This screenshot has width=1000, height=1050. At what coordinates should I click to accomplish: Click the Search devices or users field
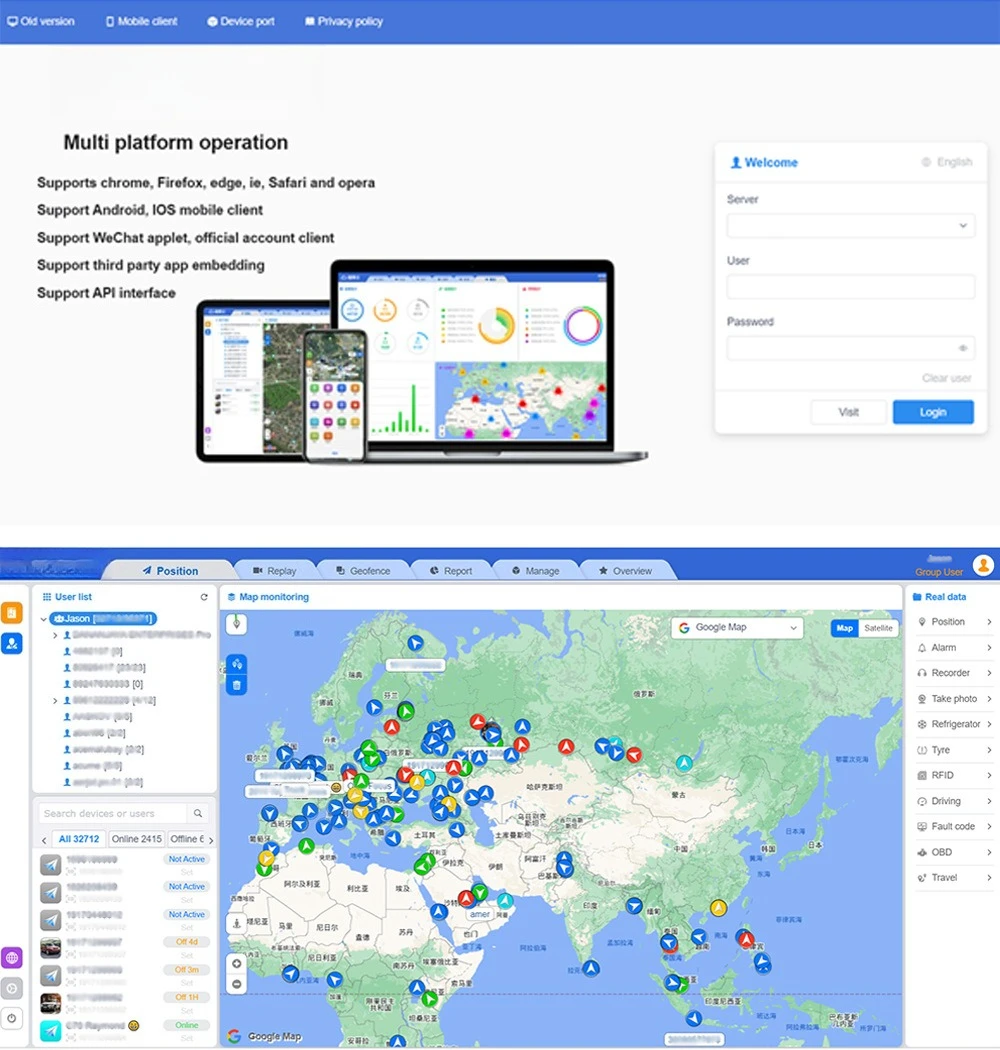112,814
